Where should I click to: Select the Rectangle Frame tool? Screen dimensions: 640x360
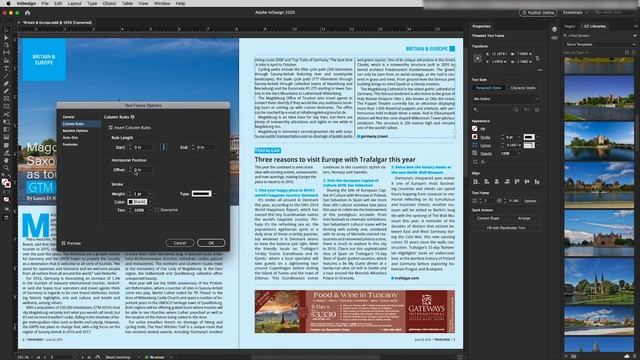coord(6,99)
